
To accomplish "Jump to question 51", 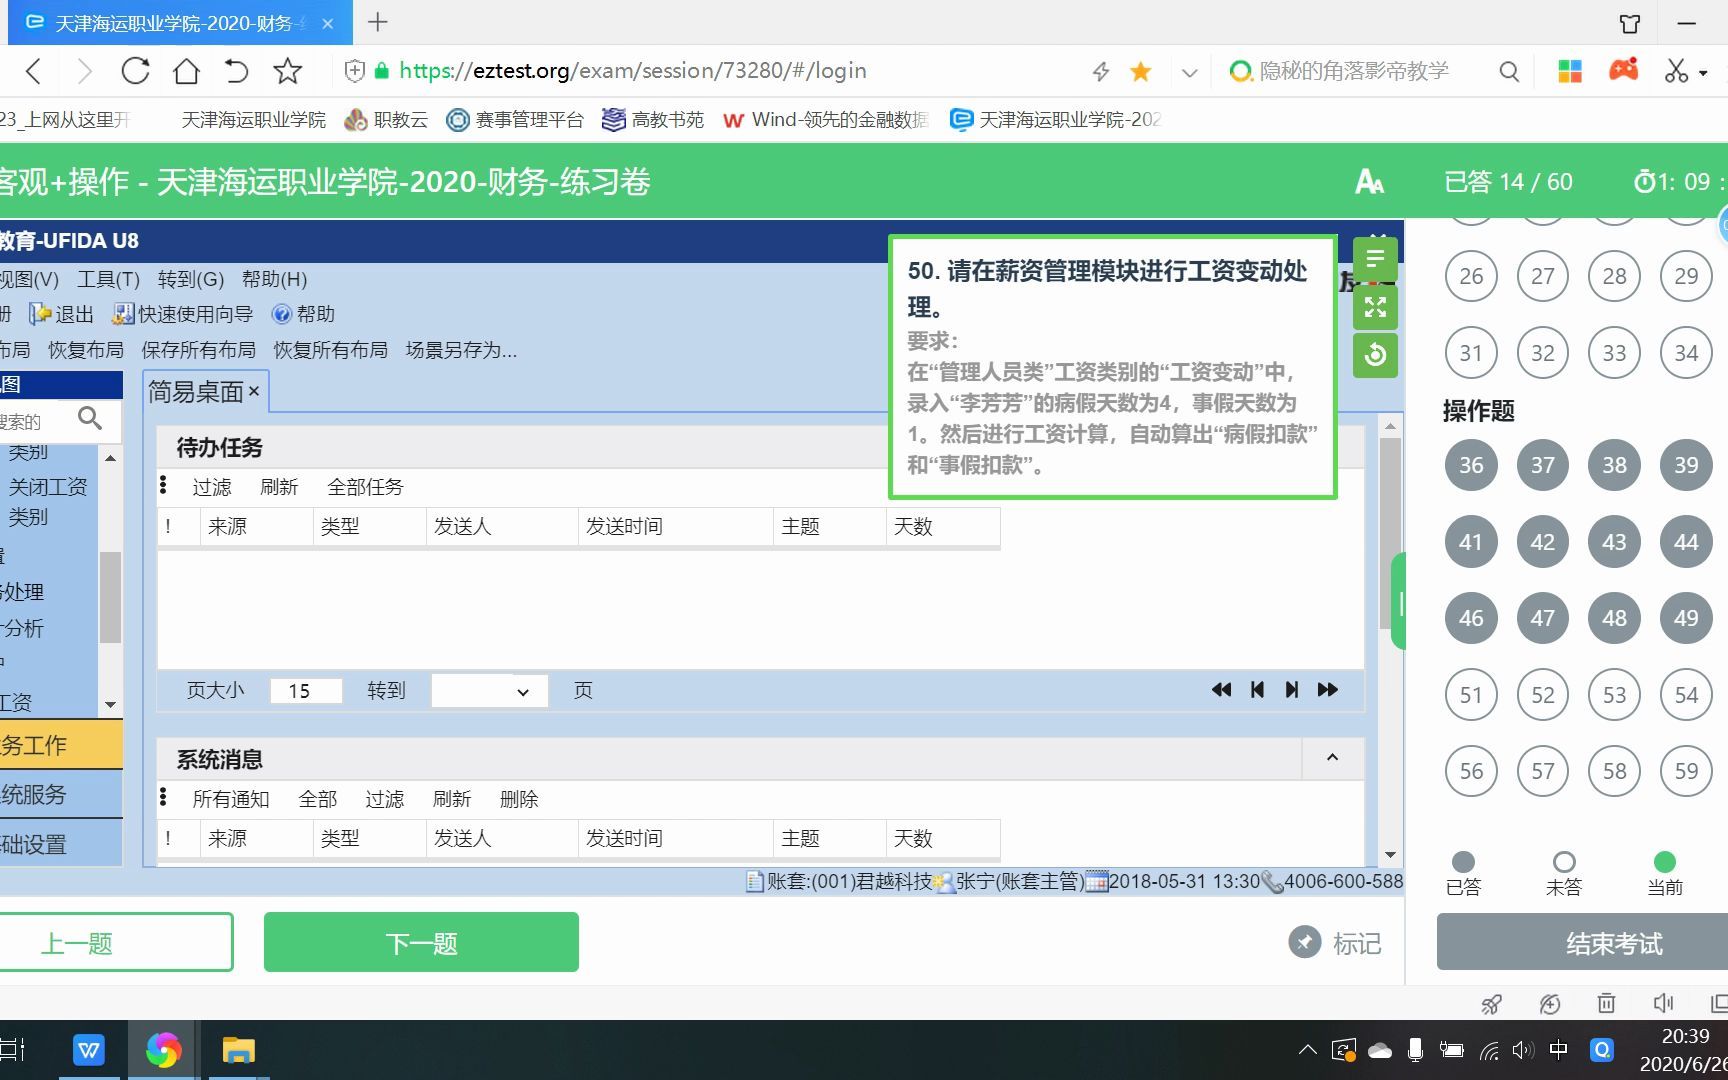I will pos(1471,695).
